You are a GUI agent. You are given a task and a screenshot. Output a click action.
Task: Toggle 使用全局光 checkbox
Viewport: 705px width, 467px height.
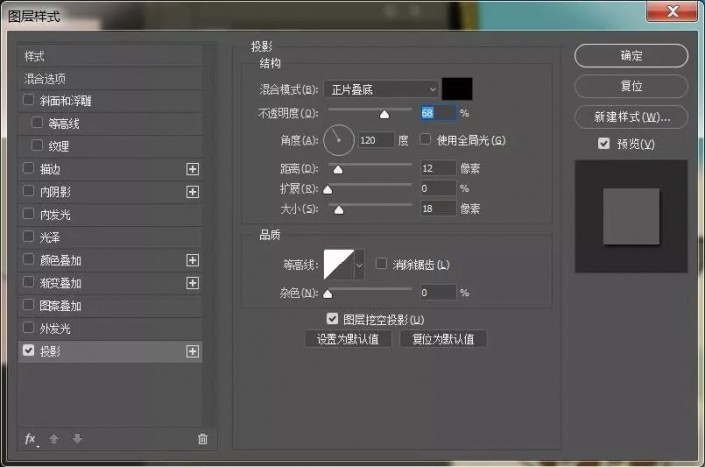coord(425,139)
